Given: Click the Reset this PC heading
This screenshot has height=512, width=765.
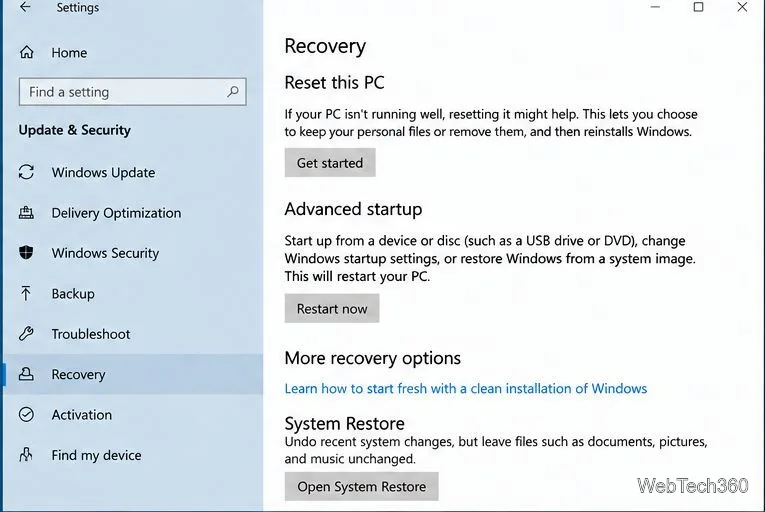Looking at the screenshot, I should click(334, 82).
